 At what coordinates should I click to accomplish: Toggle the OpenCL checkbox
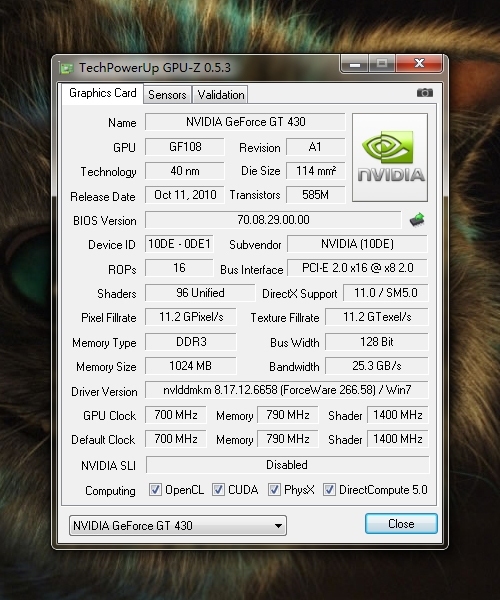(155, 490)
